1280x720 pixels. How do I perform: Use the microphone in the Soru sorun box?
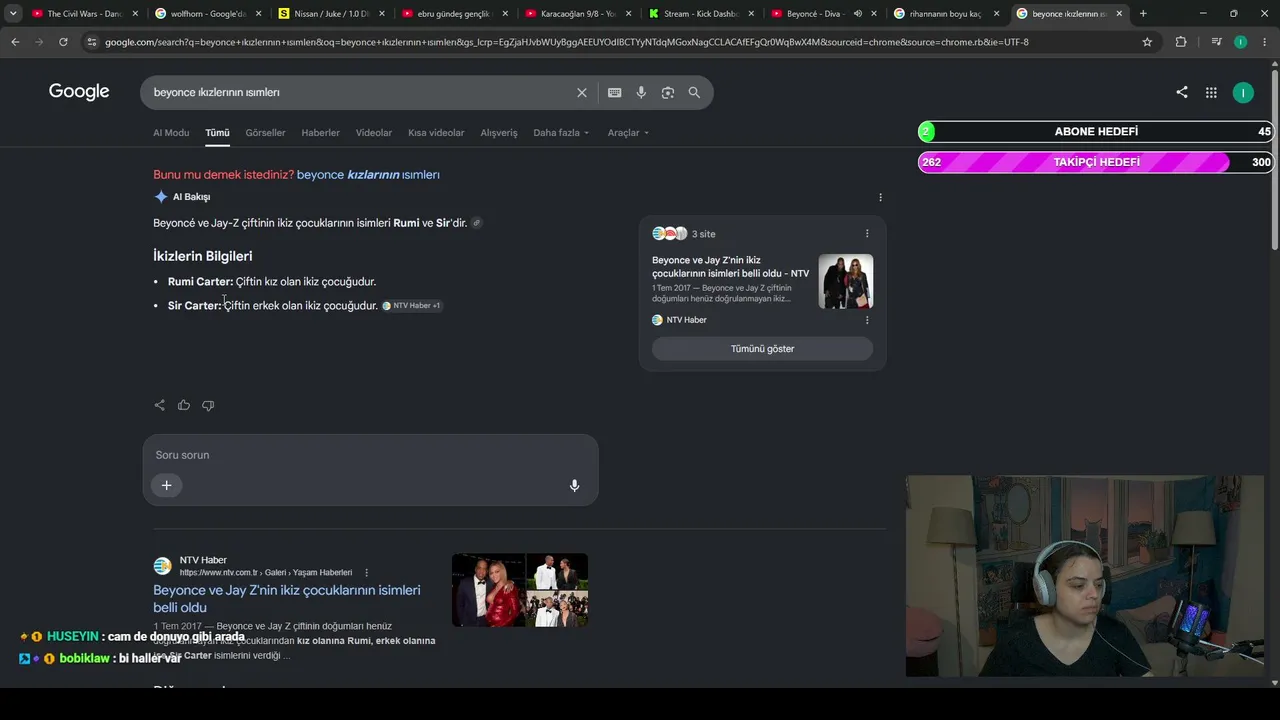click(x=574, y=485)
